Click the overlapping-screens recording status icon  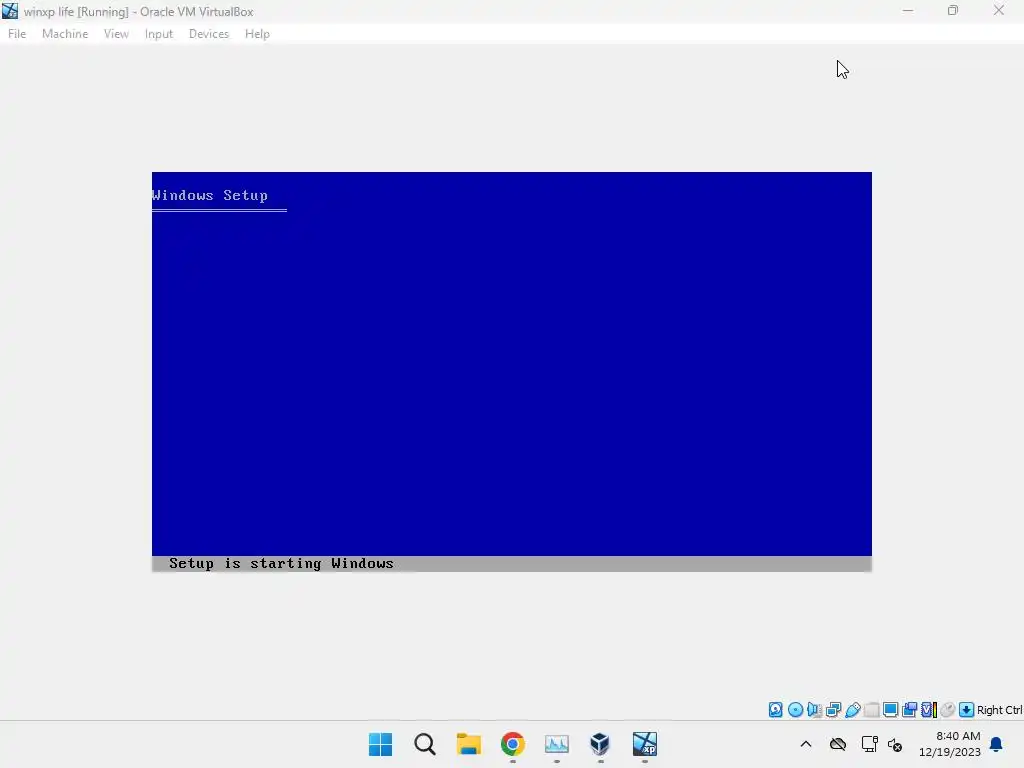[909, 710]
